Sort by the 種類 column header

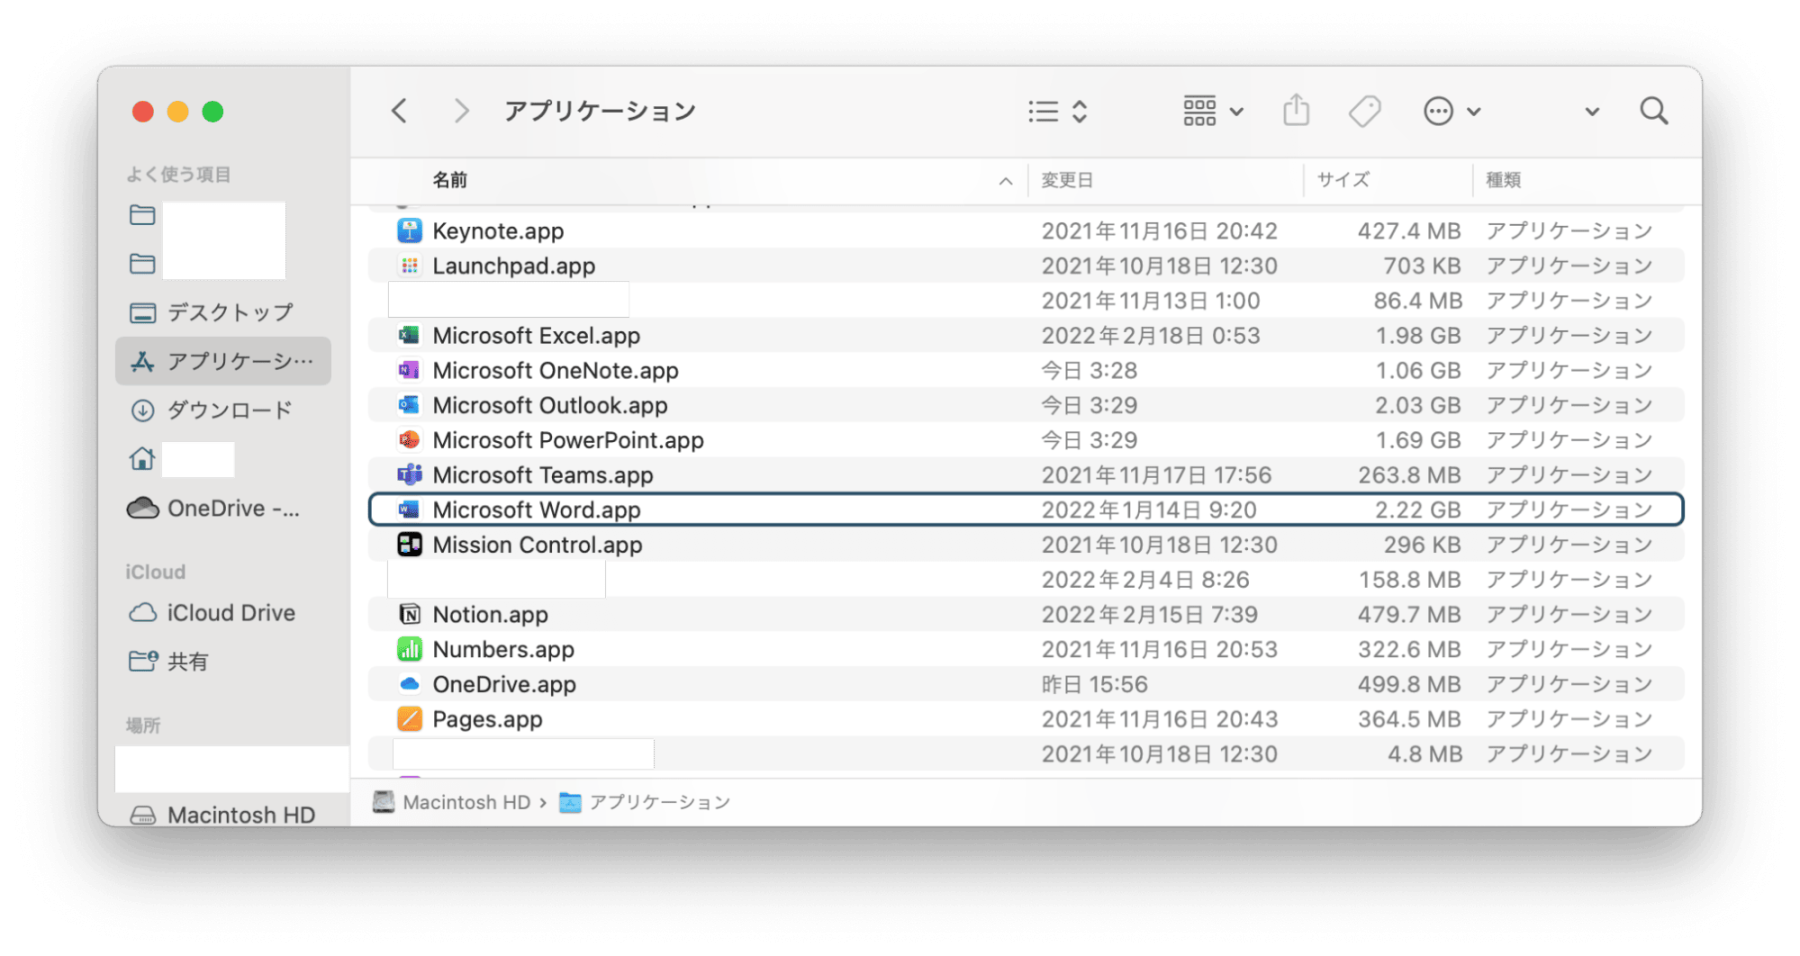point(1503,180)
